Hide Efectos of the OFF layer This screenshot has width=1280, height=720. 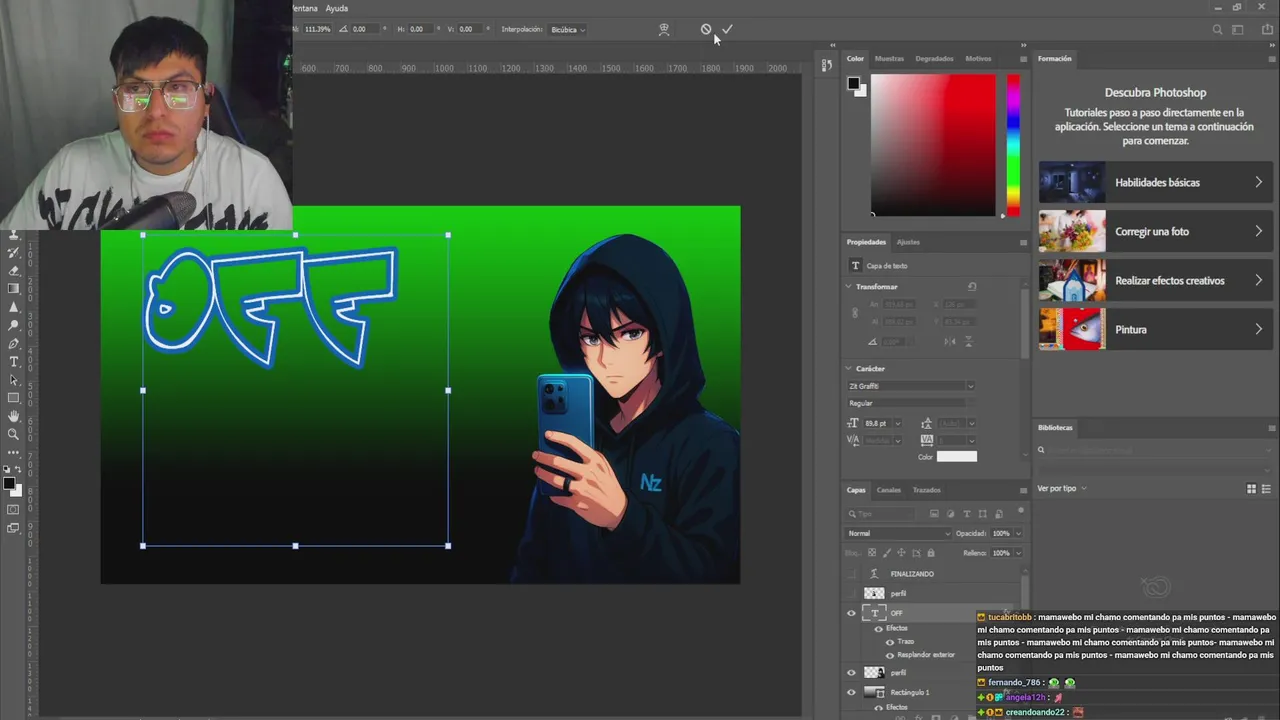[x=878, y=629]
